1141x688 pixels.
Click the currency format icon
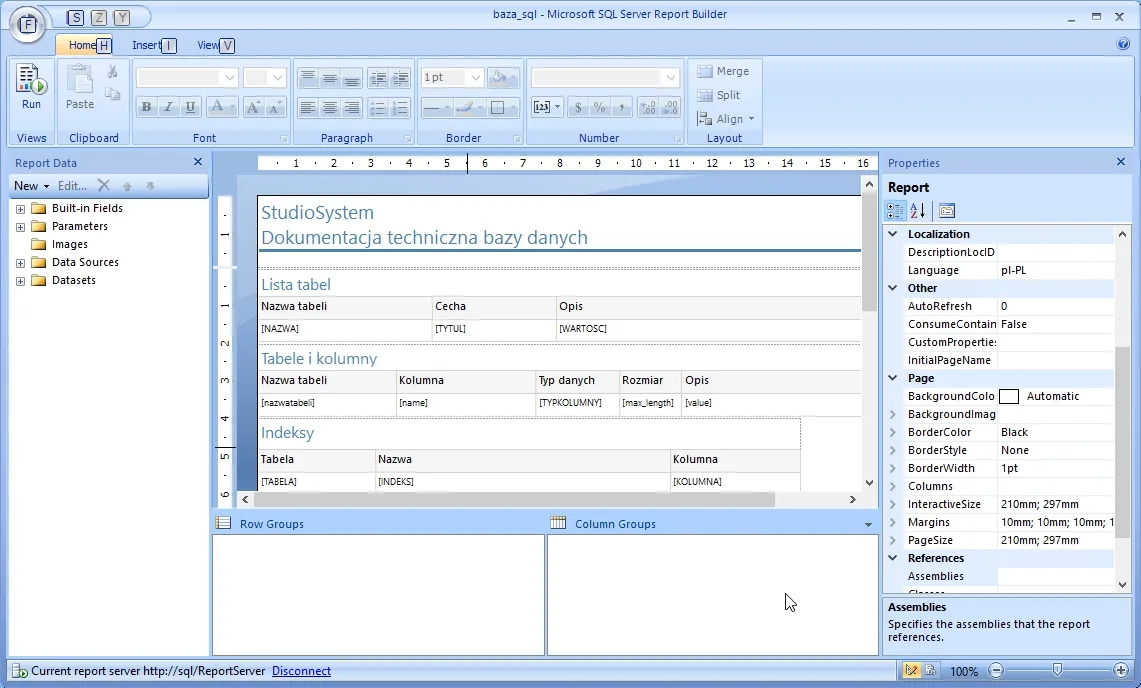click(578, 107)
